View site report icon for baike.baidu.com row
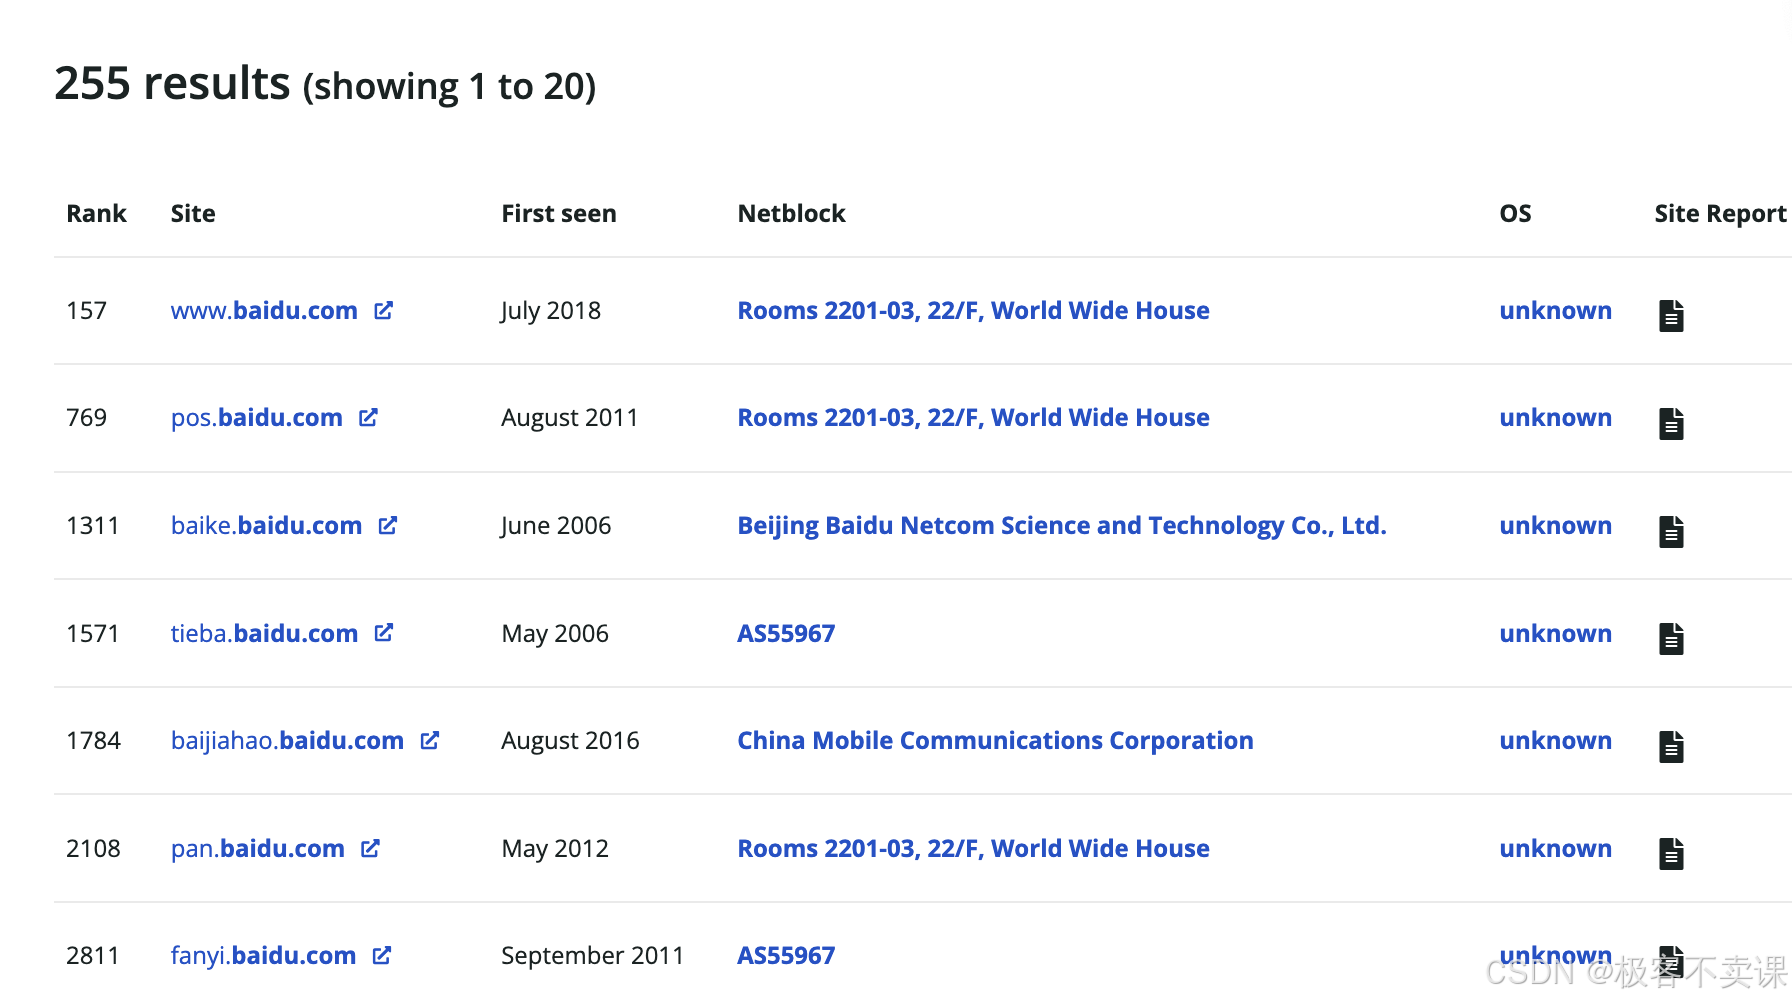 (1671, 531)
